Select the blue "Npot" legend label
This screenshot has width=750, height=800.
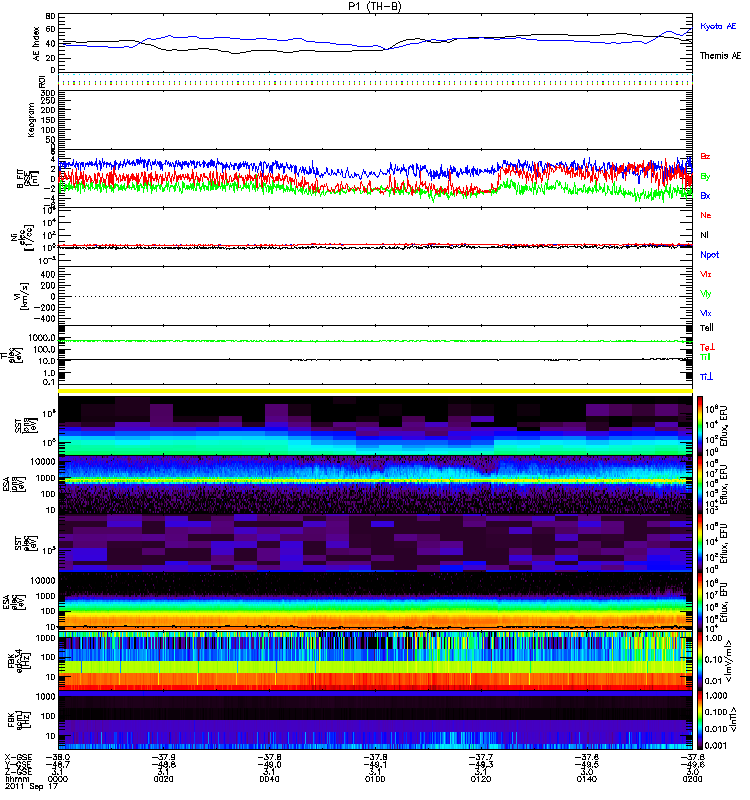710,255
